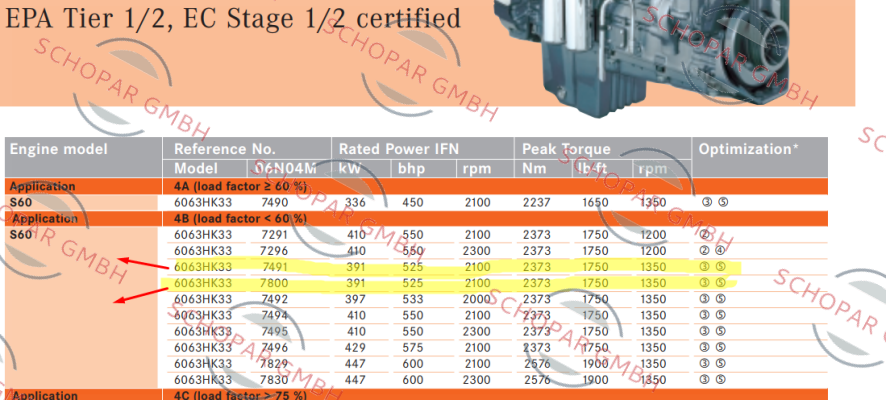Click the "Reference No." column header
This screenshot has width=886, height=400.
click(225, 149)
